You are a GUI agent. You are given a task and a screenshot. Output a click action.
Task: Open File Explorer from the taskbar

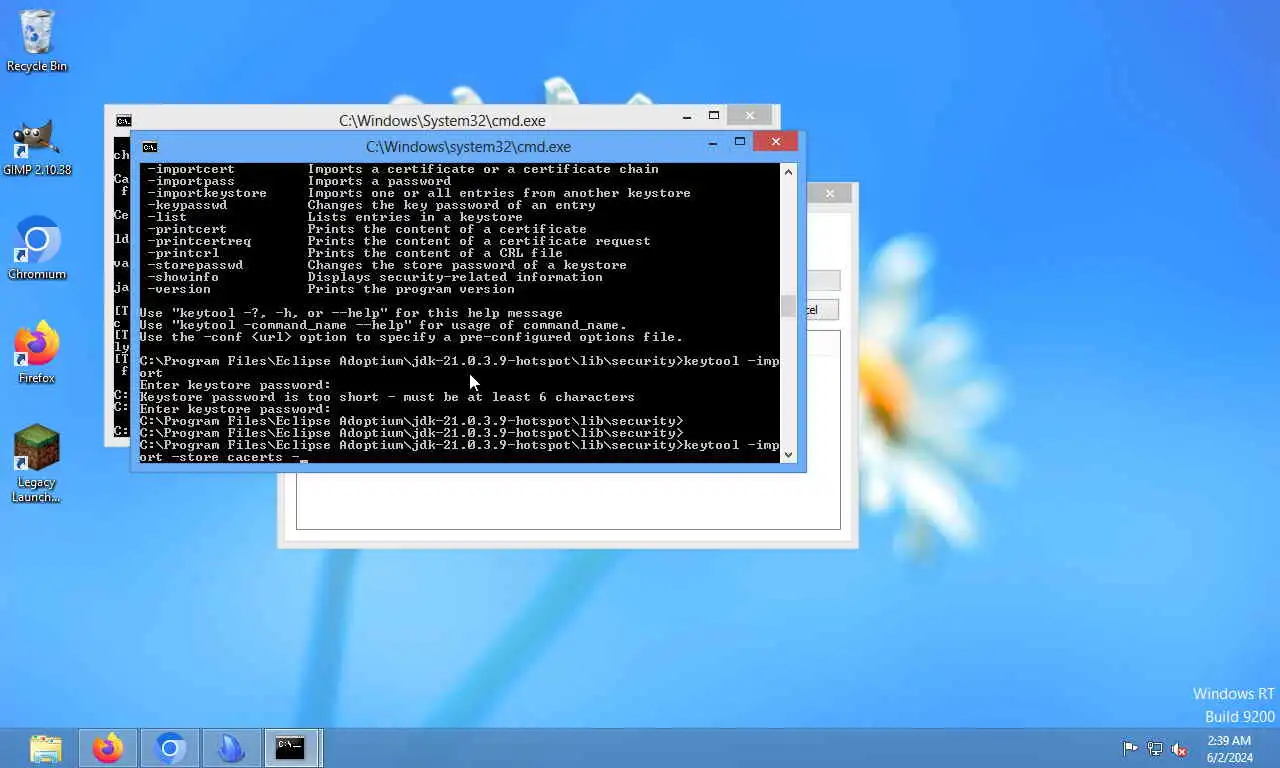point(46,748)
